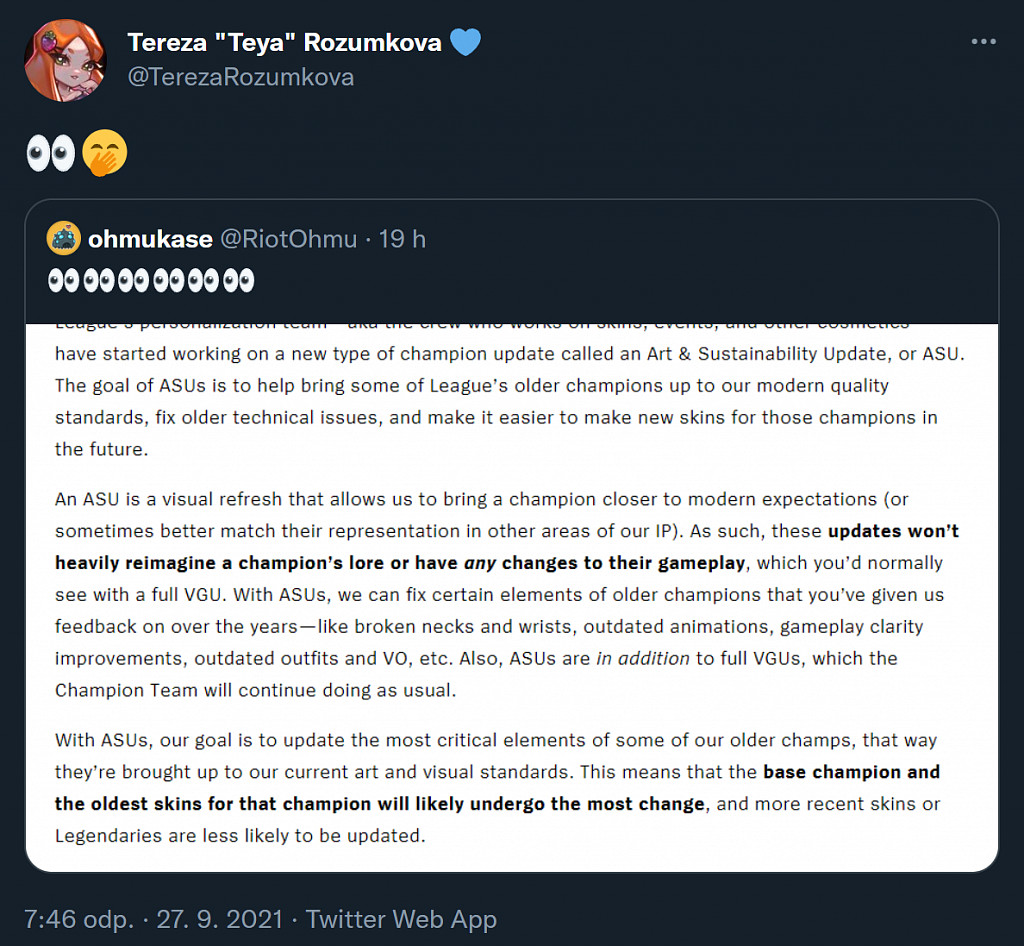Click the bold "base champion and" phrase
The image size is (1024, 946).
851,772
